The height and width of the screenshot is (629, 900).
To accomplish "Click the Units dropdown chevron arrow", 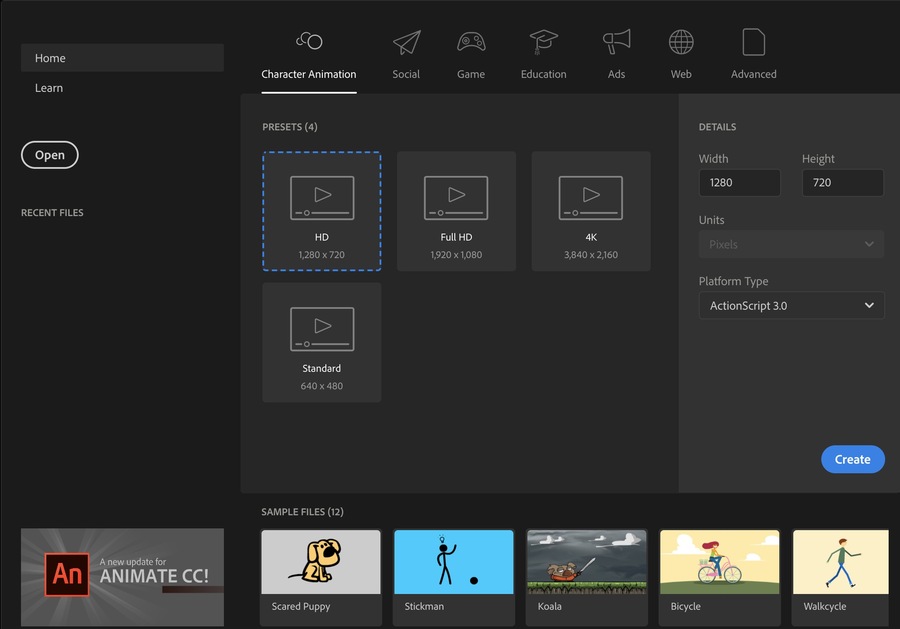I will point(869,244).
